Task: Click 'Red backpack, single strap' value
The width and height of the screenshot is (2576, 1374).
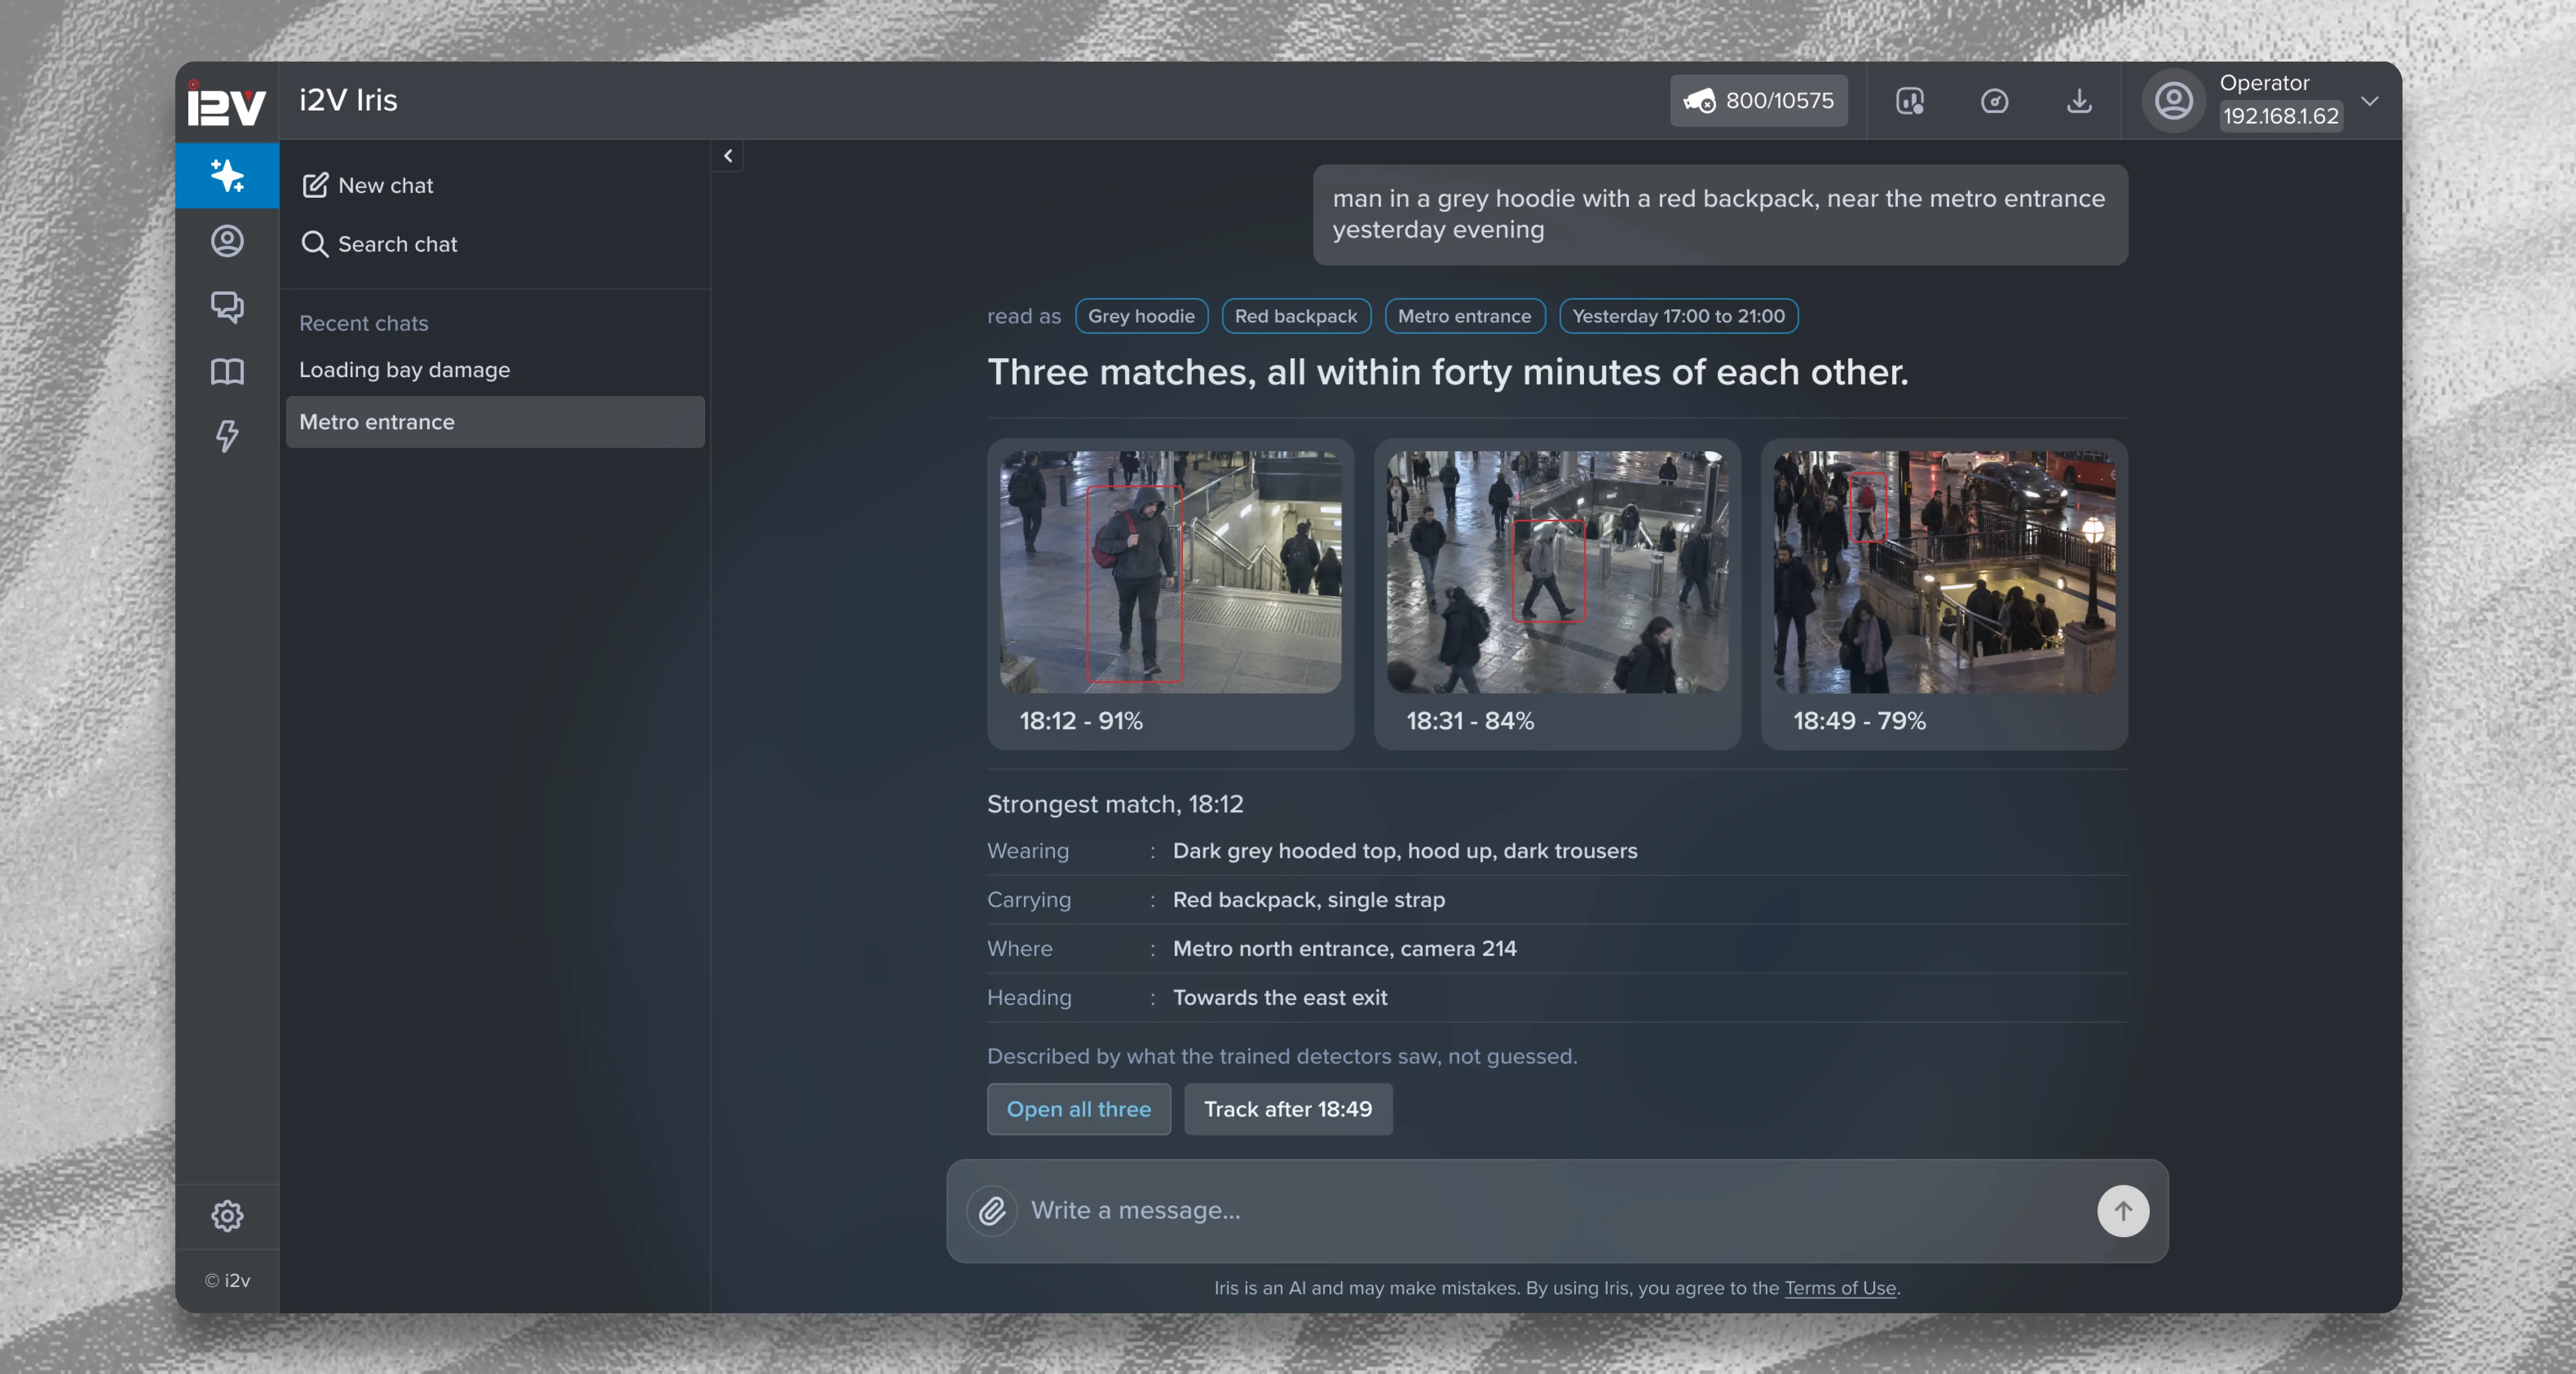Action: pos(1308,900)
